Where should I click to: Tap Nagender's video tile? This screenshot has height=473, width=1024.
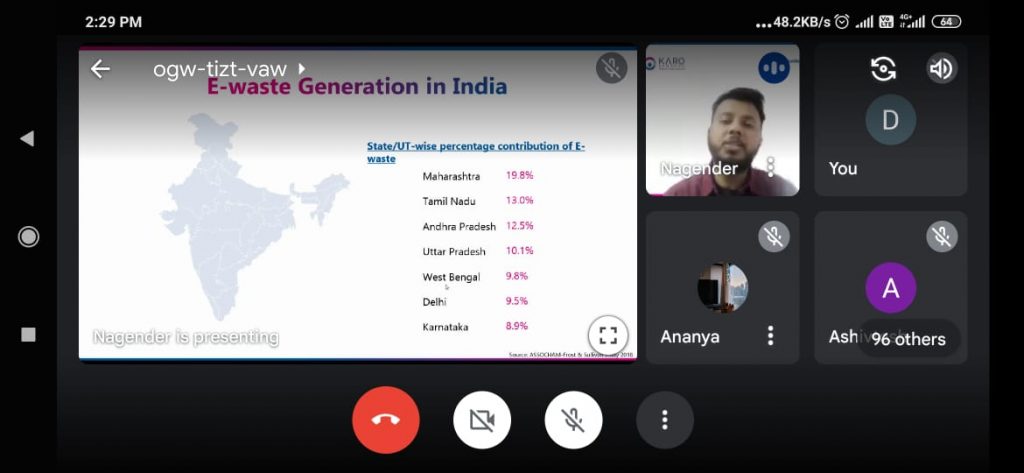pyautogui.click(x=722, y=120)
